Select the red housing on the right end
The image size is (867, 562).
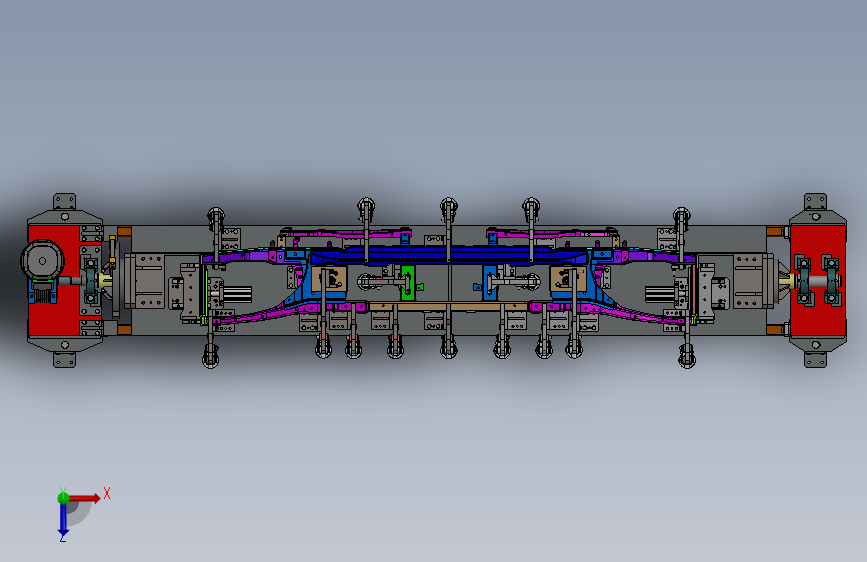click(818, 280)
